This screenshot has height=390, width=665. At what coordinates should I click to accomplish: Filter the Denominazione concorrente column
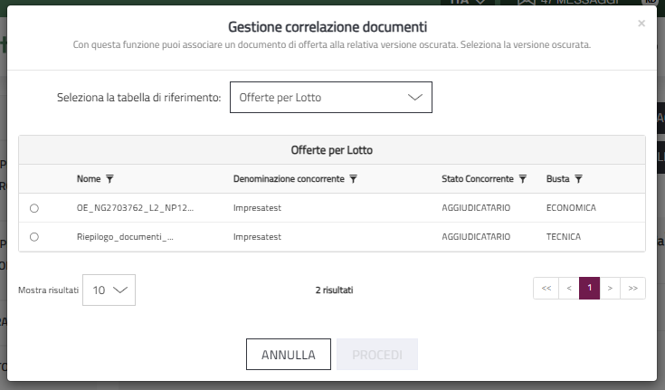click(x=353, y=179)
